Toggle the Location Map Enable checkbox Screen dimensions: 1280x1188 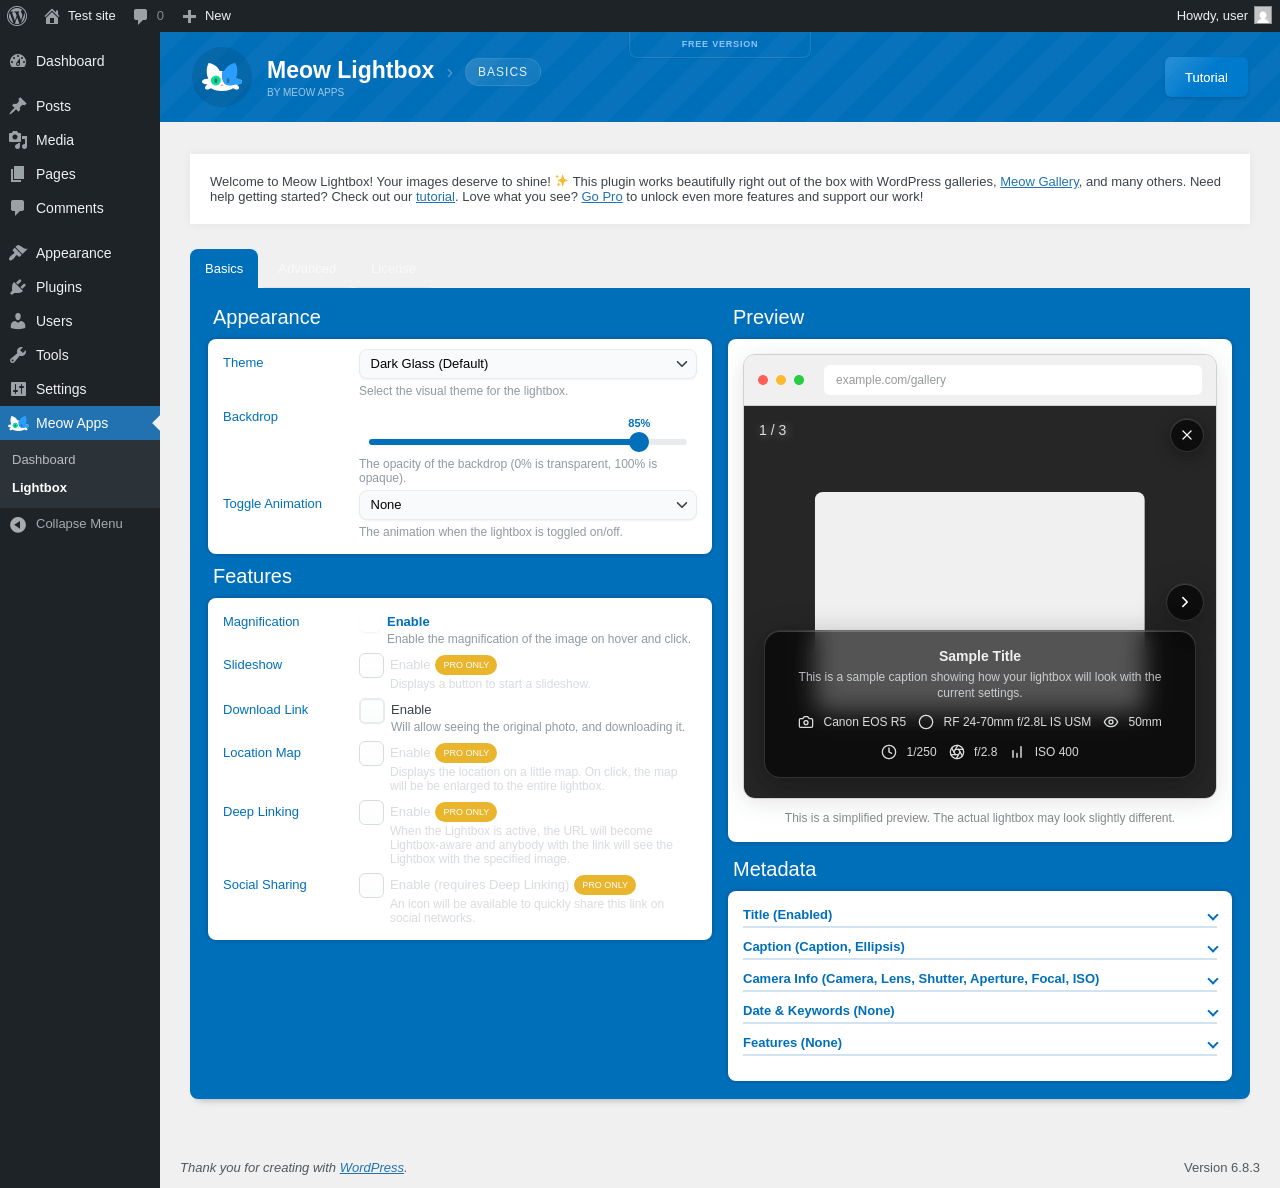pyautogui.click(x=372, y=754)
